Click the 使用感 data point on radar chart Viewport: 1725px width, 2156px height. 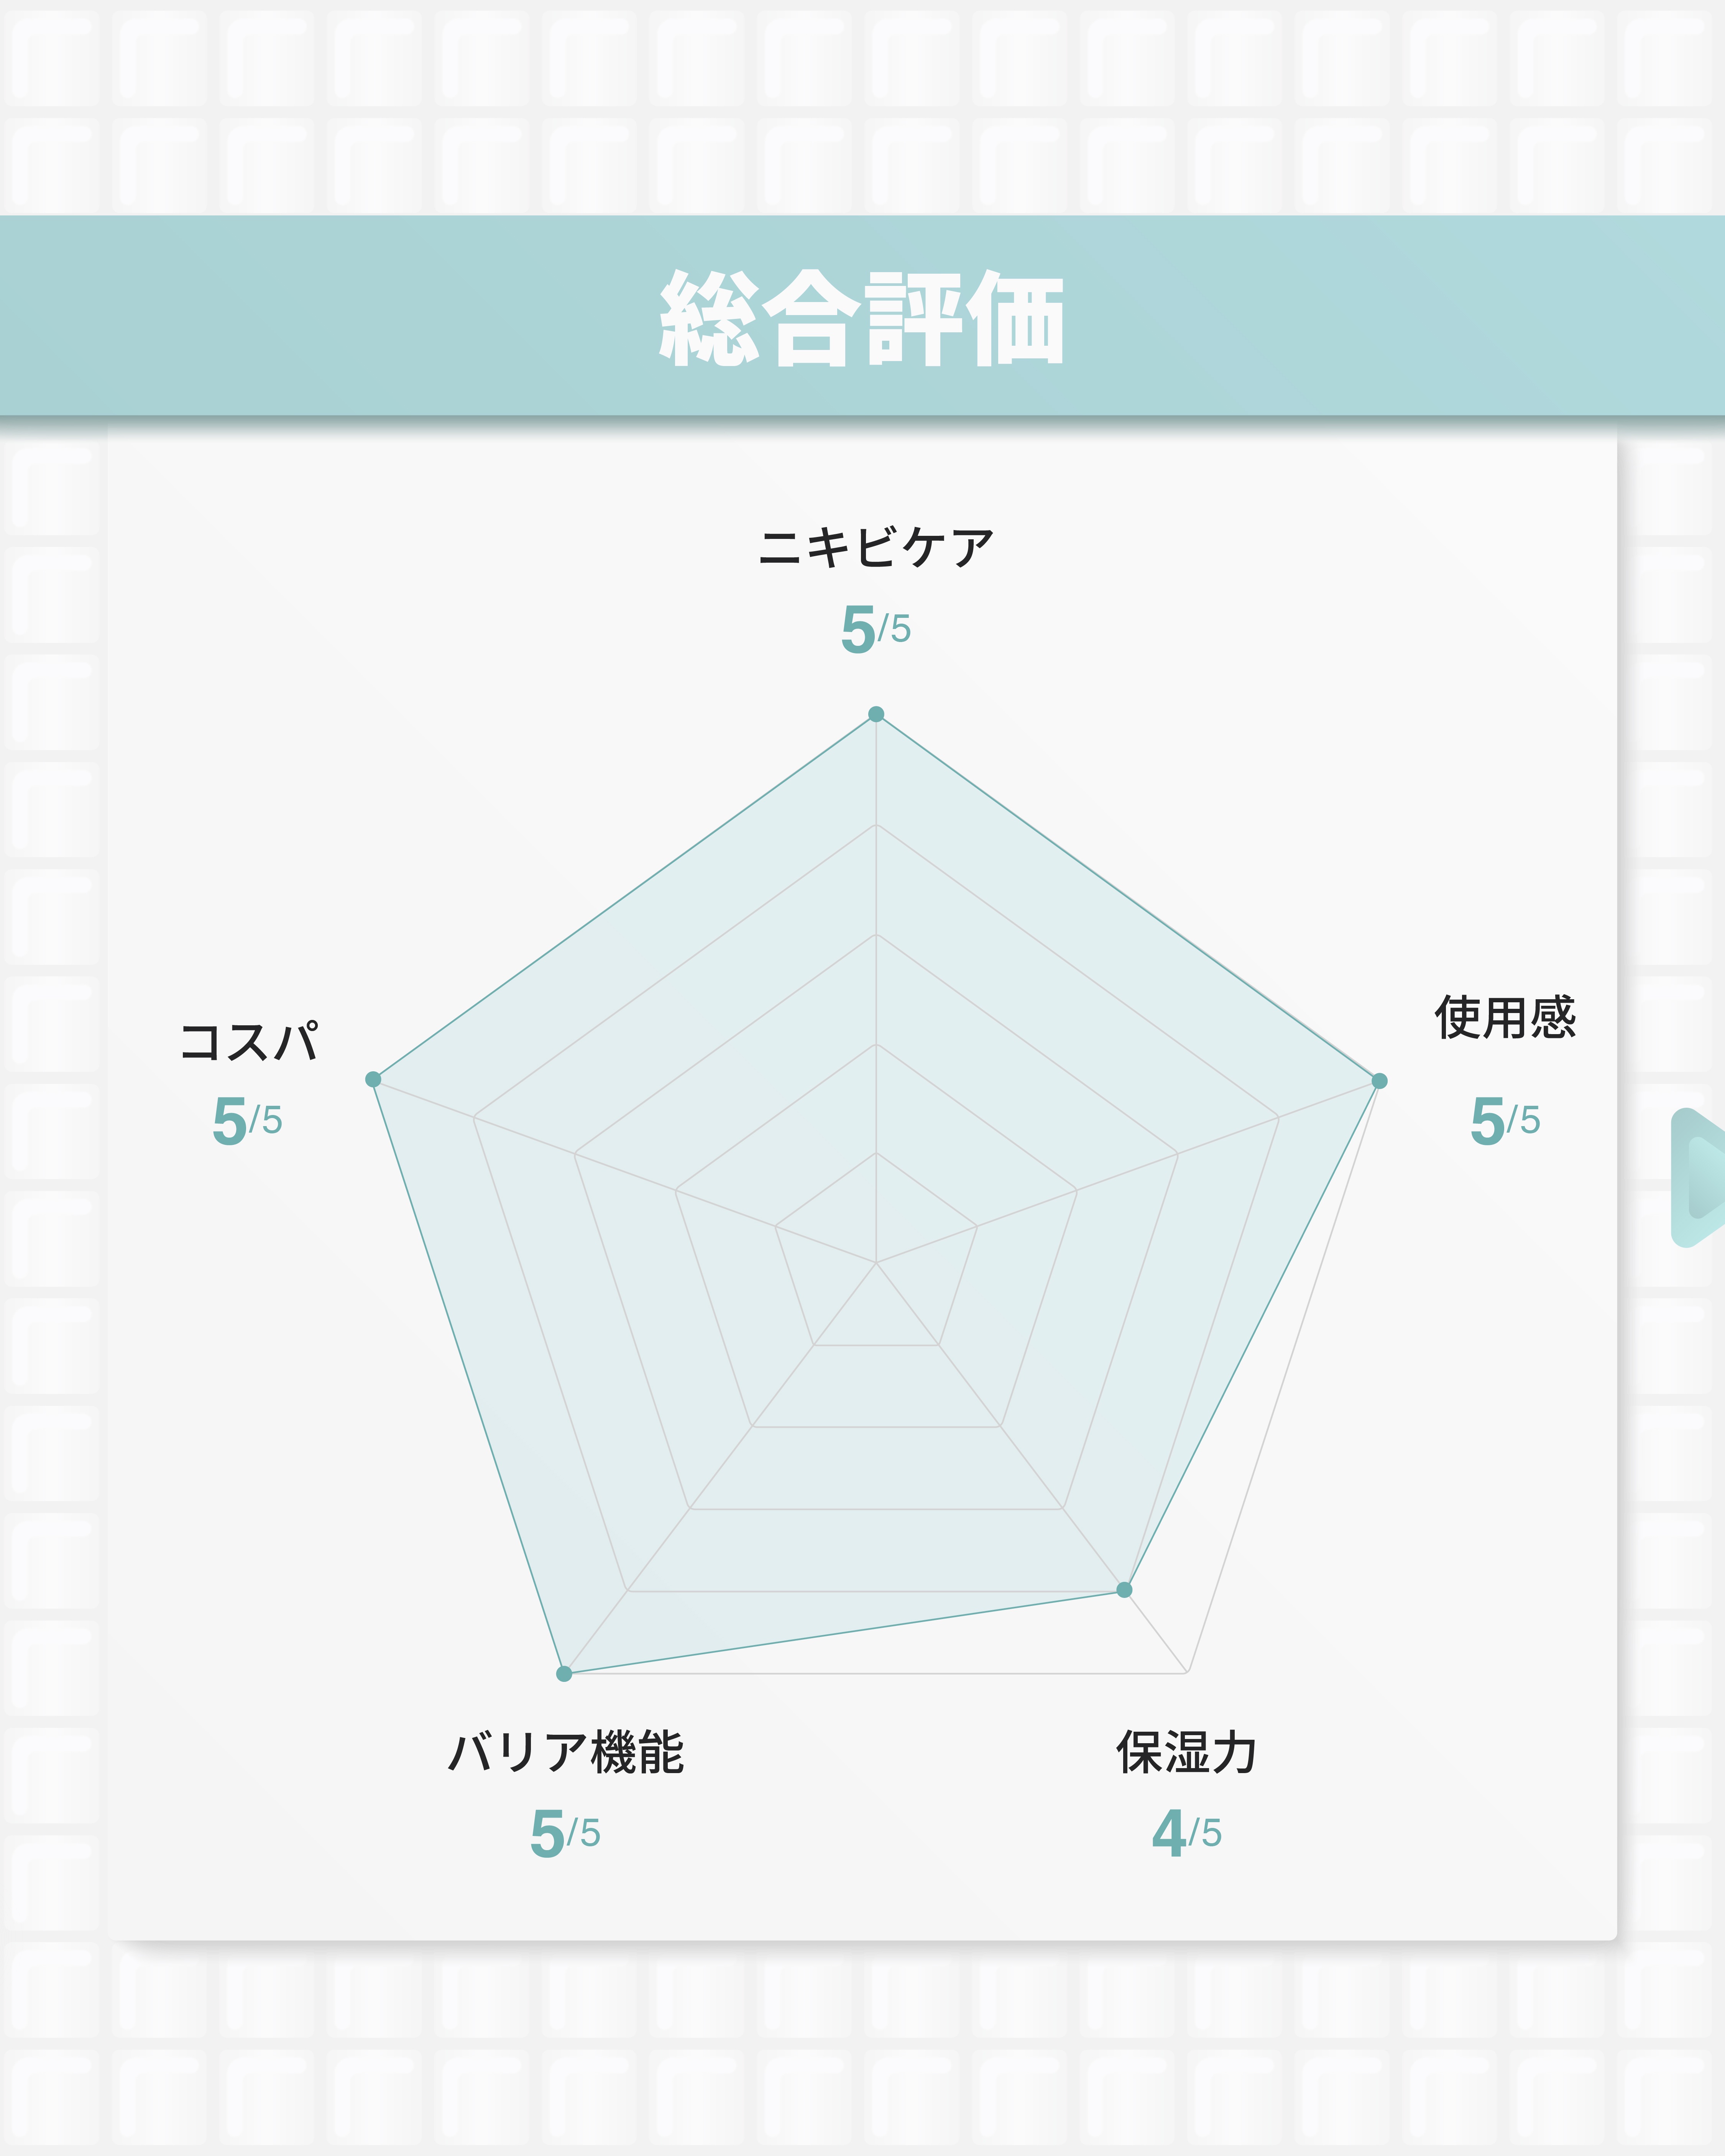[x=1379, y=1081]
